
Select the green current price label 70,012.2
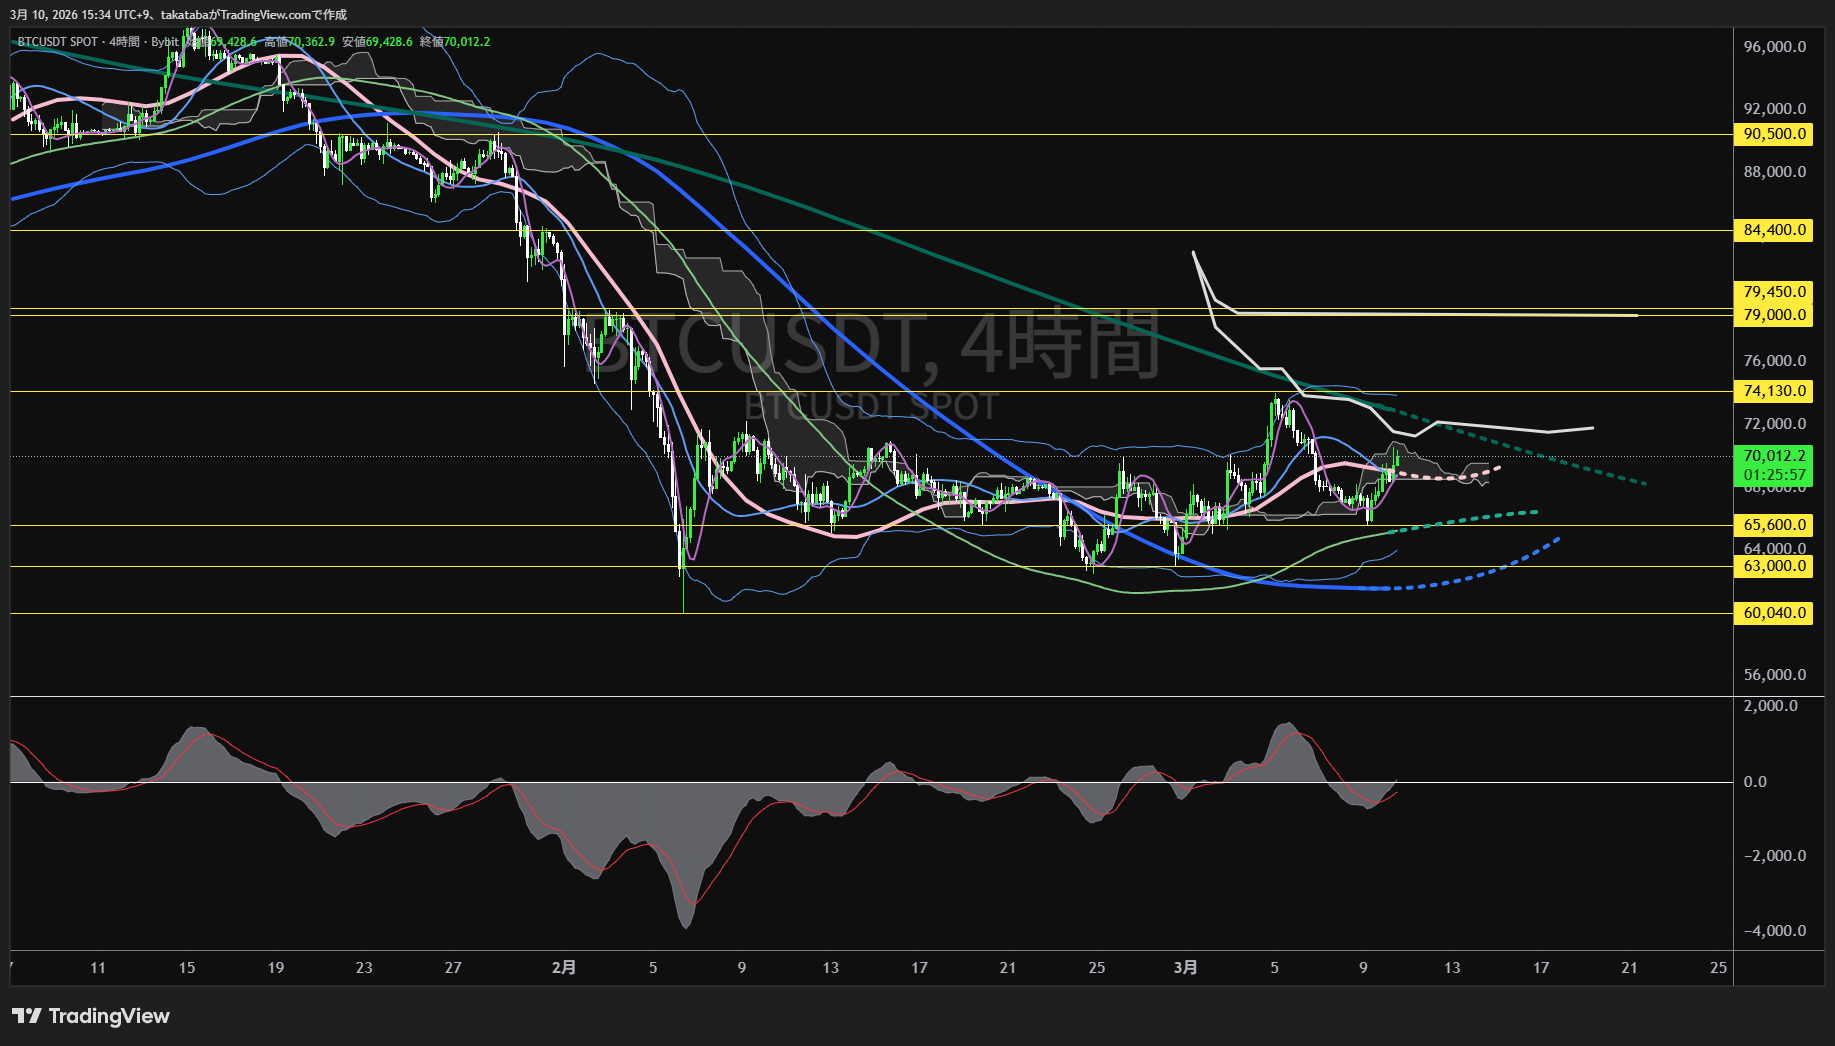click(x=1773, y=453)
